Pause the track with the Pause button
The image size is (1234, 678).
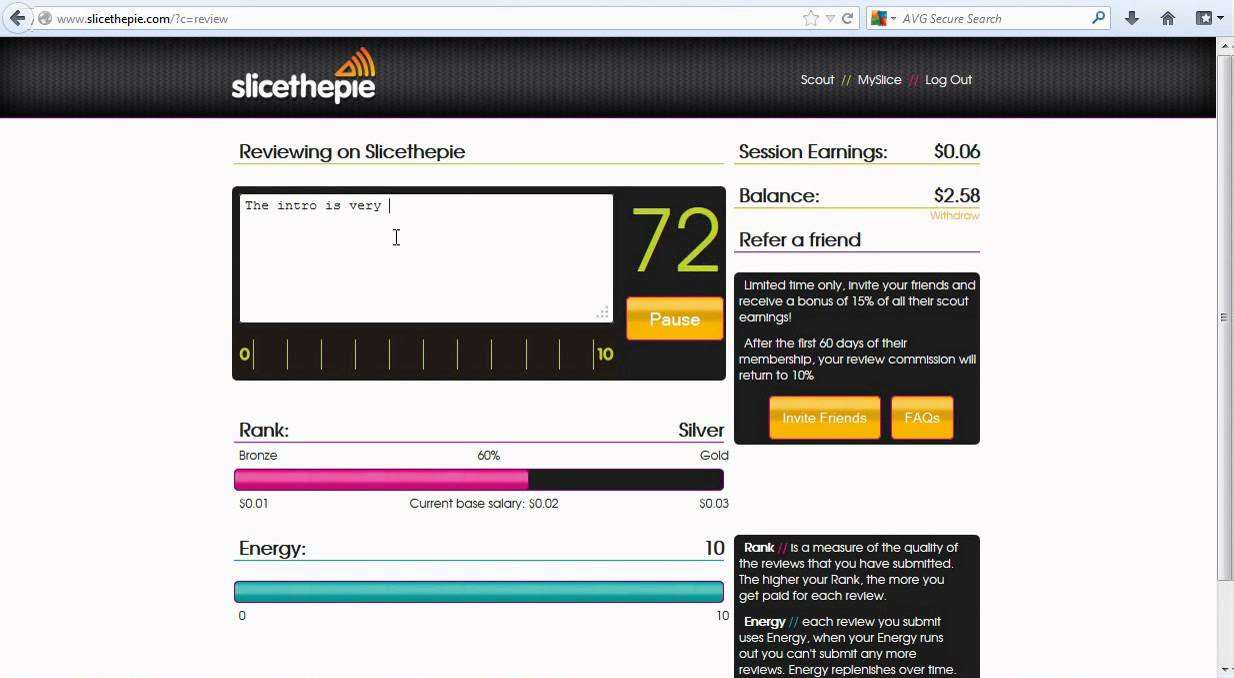tap(675, 319)
